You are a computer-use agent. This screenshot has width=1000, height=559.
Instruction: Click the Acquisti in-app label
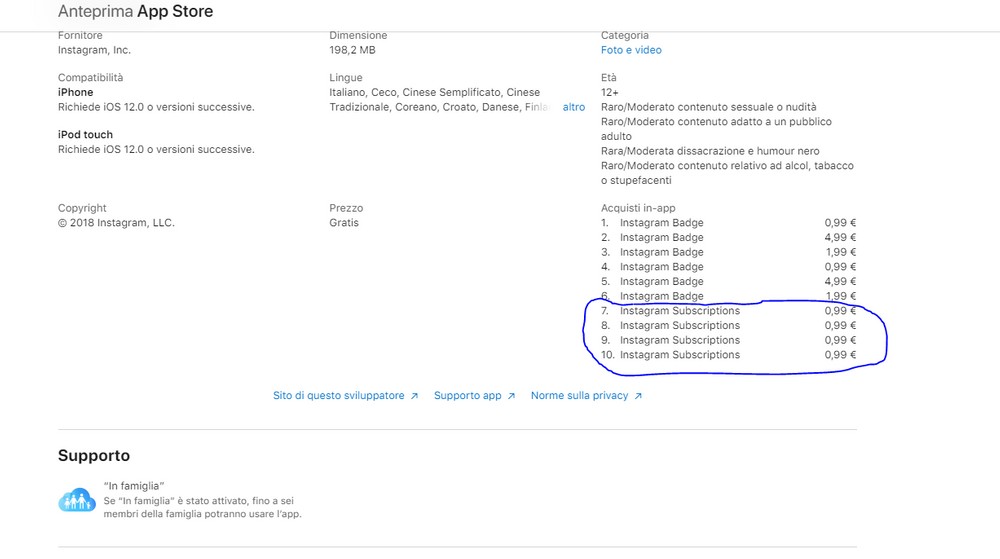point(638,208)
